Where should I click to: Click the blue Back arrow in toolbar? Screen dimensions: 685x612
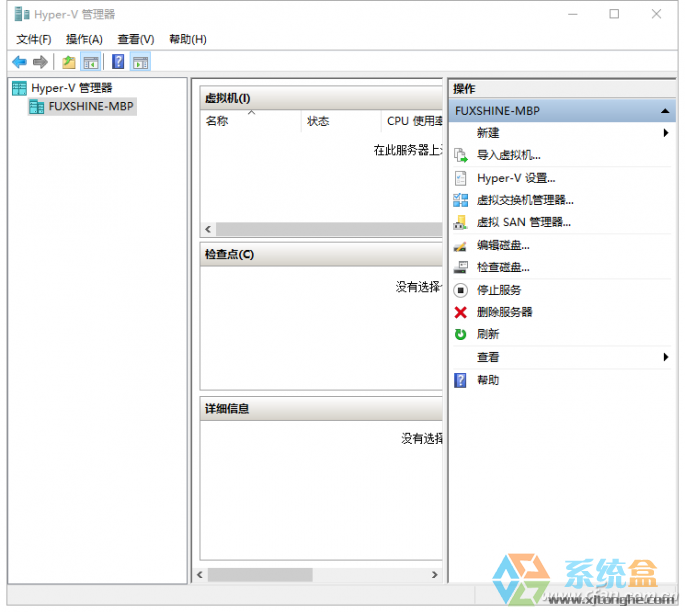20,62
